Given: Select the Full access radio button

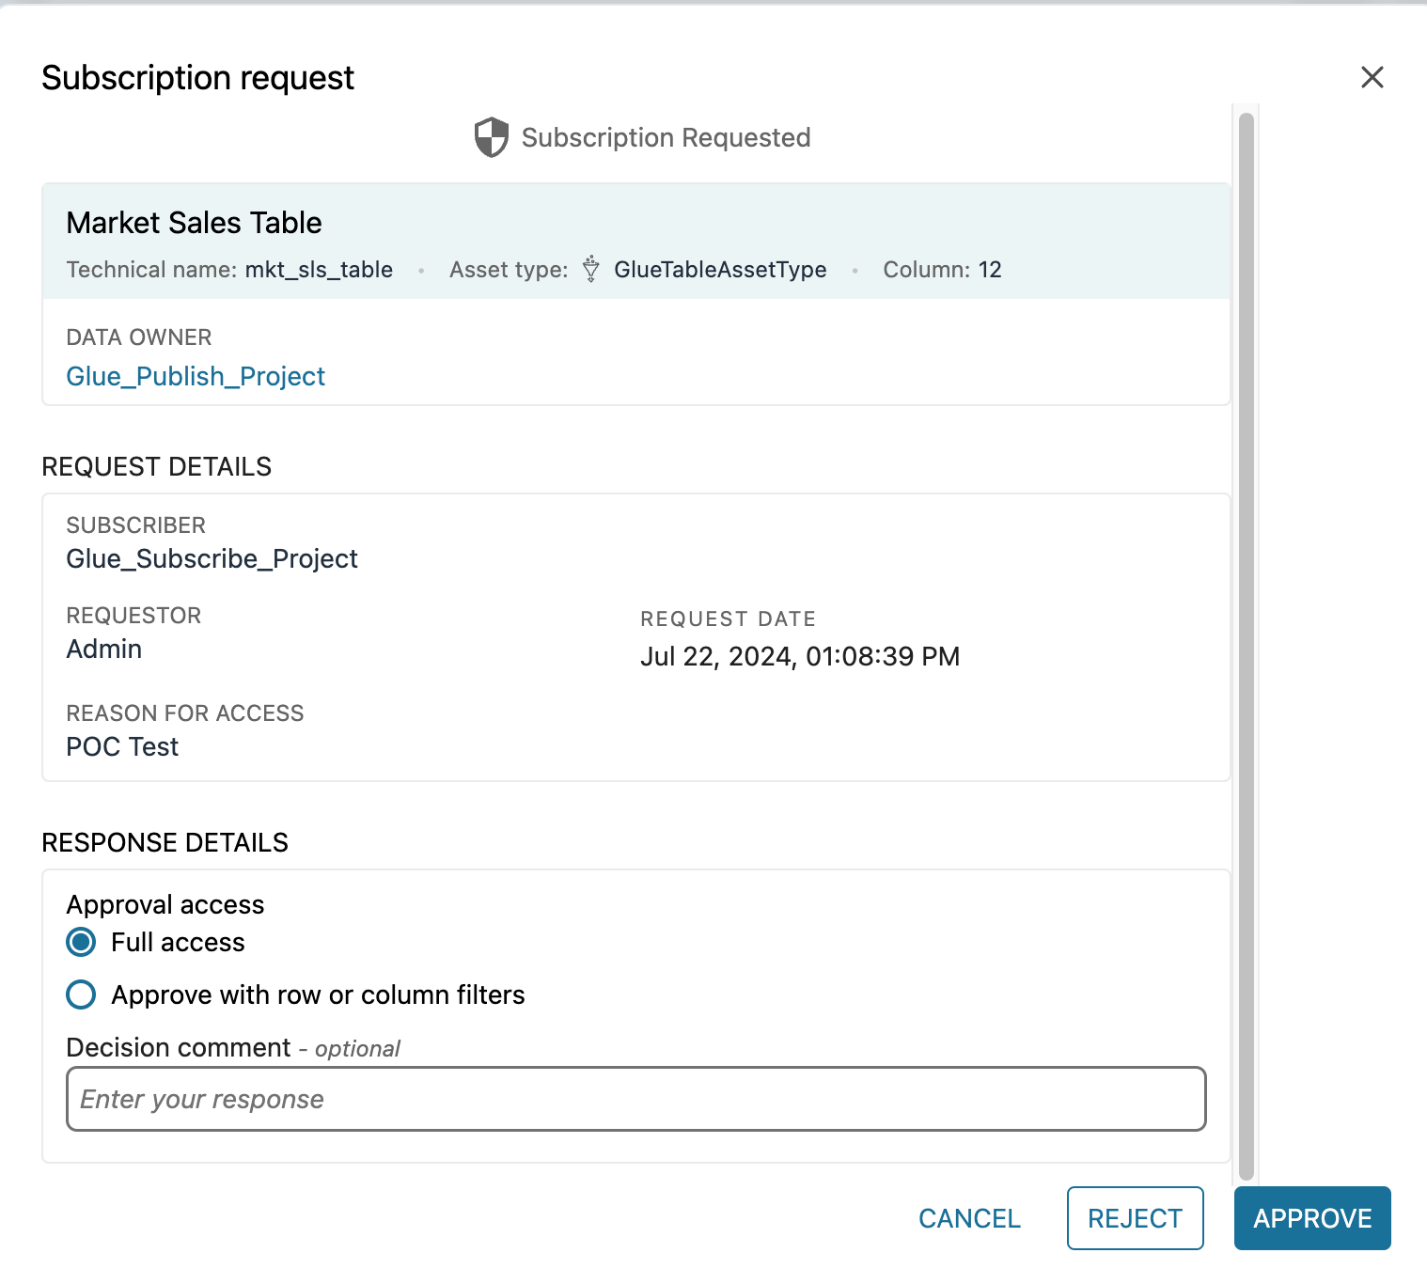Looking at the screenshot, I should pos(81,942).
